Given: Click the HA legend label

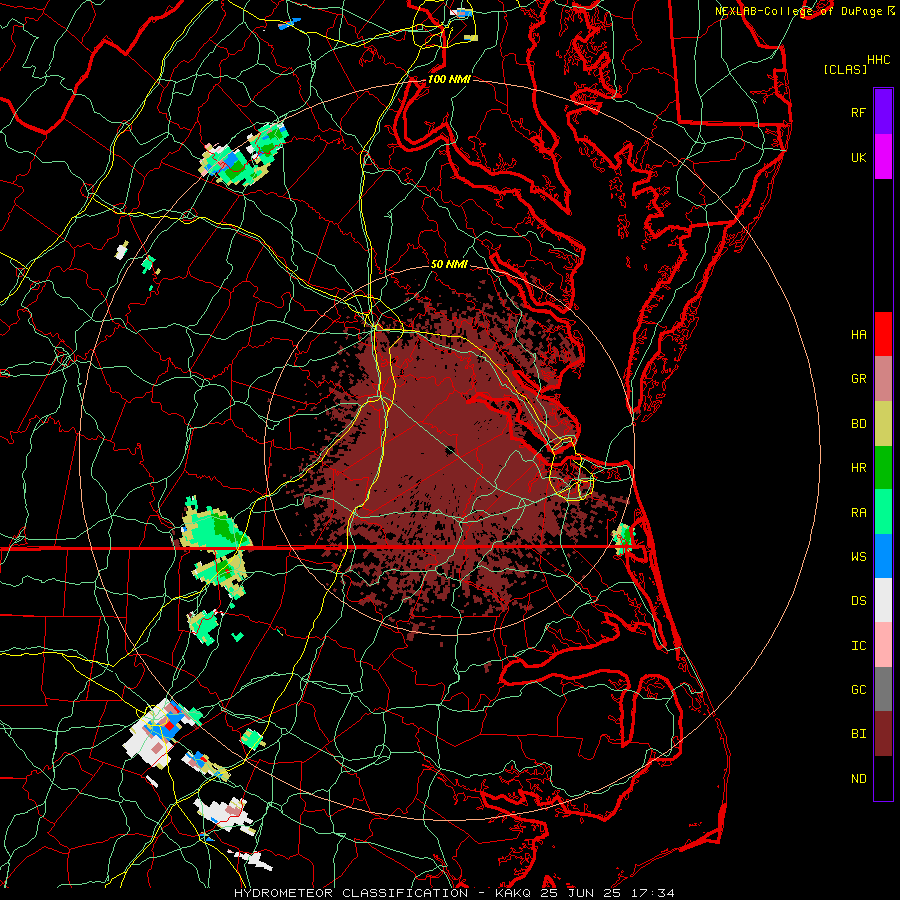Looking at the screenshot, I should point(858,335).
